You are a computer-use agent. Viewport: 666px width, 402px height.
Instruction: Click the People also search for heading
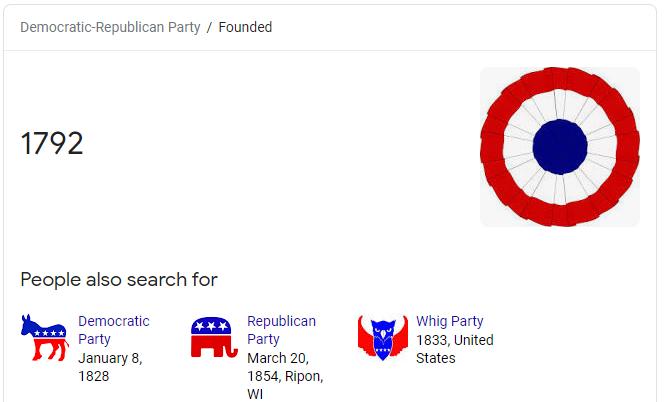(x=119, y=280)
